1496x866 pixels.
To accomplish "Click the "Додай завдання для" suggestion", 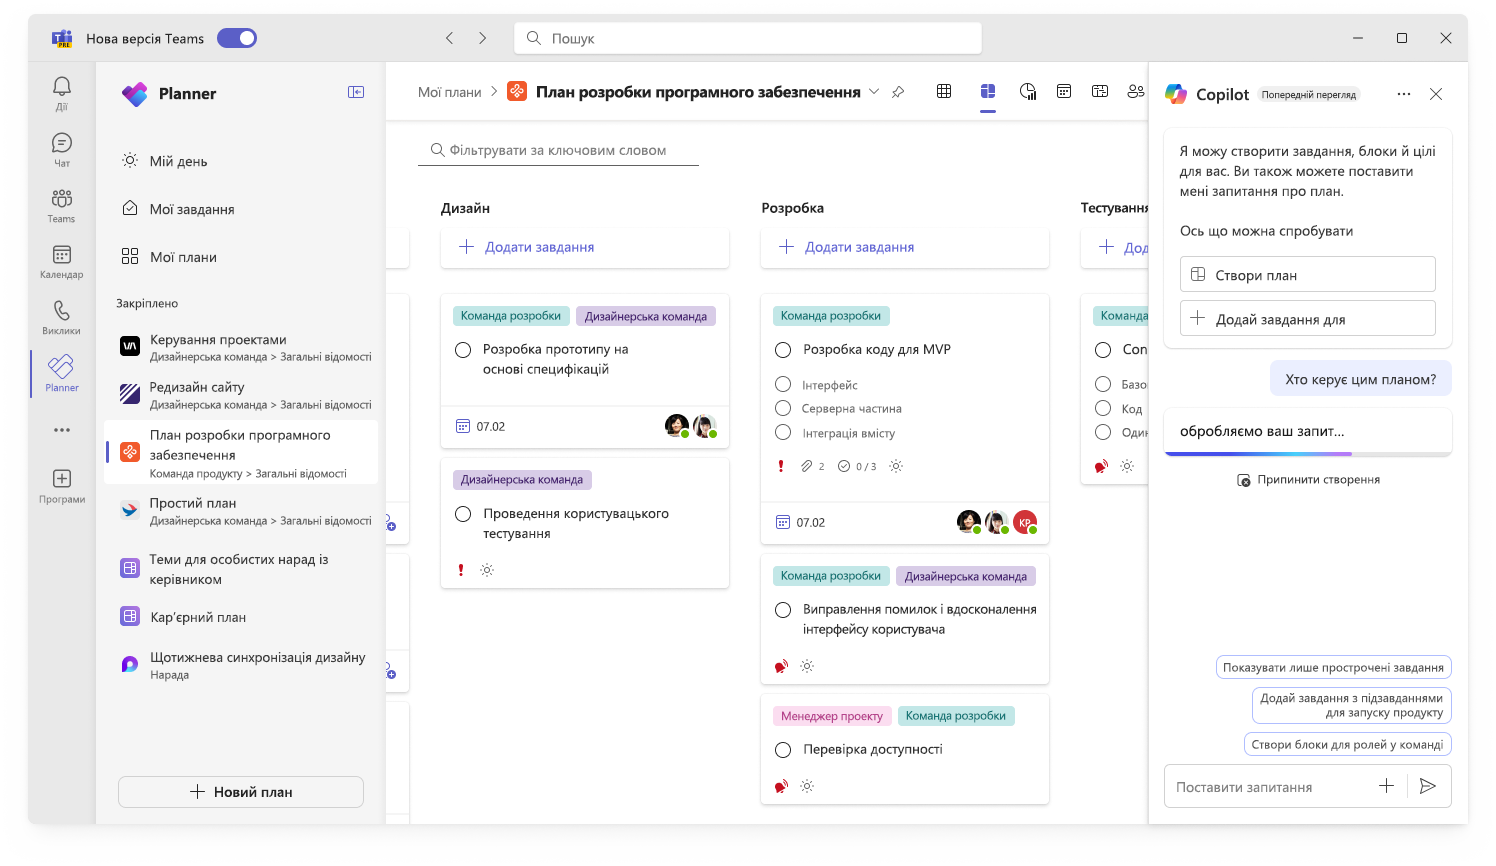I will point(1308,318).
